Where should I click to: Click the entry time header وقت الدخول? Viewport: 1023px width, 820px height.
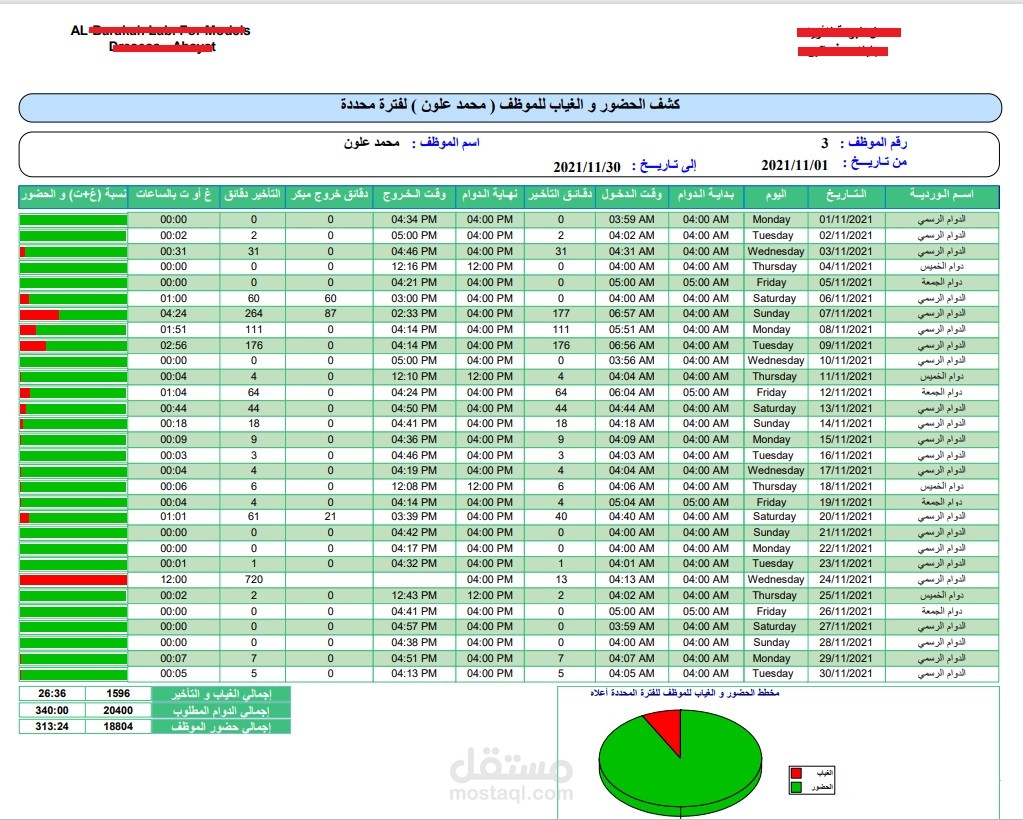632,195
